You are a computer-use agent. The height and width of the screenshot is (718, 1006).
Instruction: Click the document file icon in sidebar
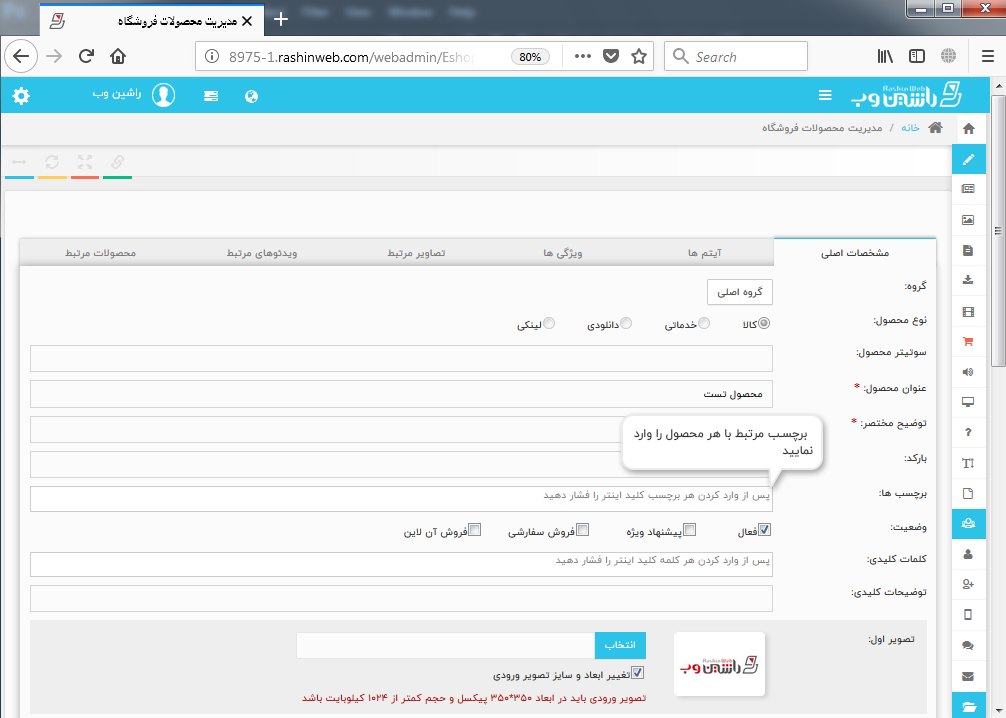[968, 250]
